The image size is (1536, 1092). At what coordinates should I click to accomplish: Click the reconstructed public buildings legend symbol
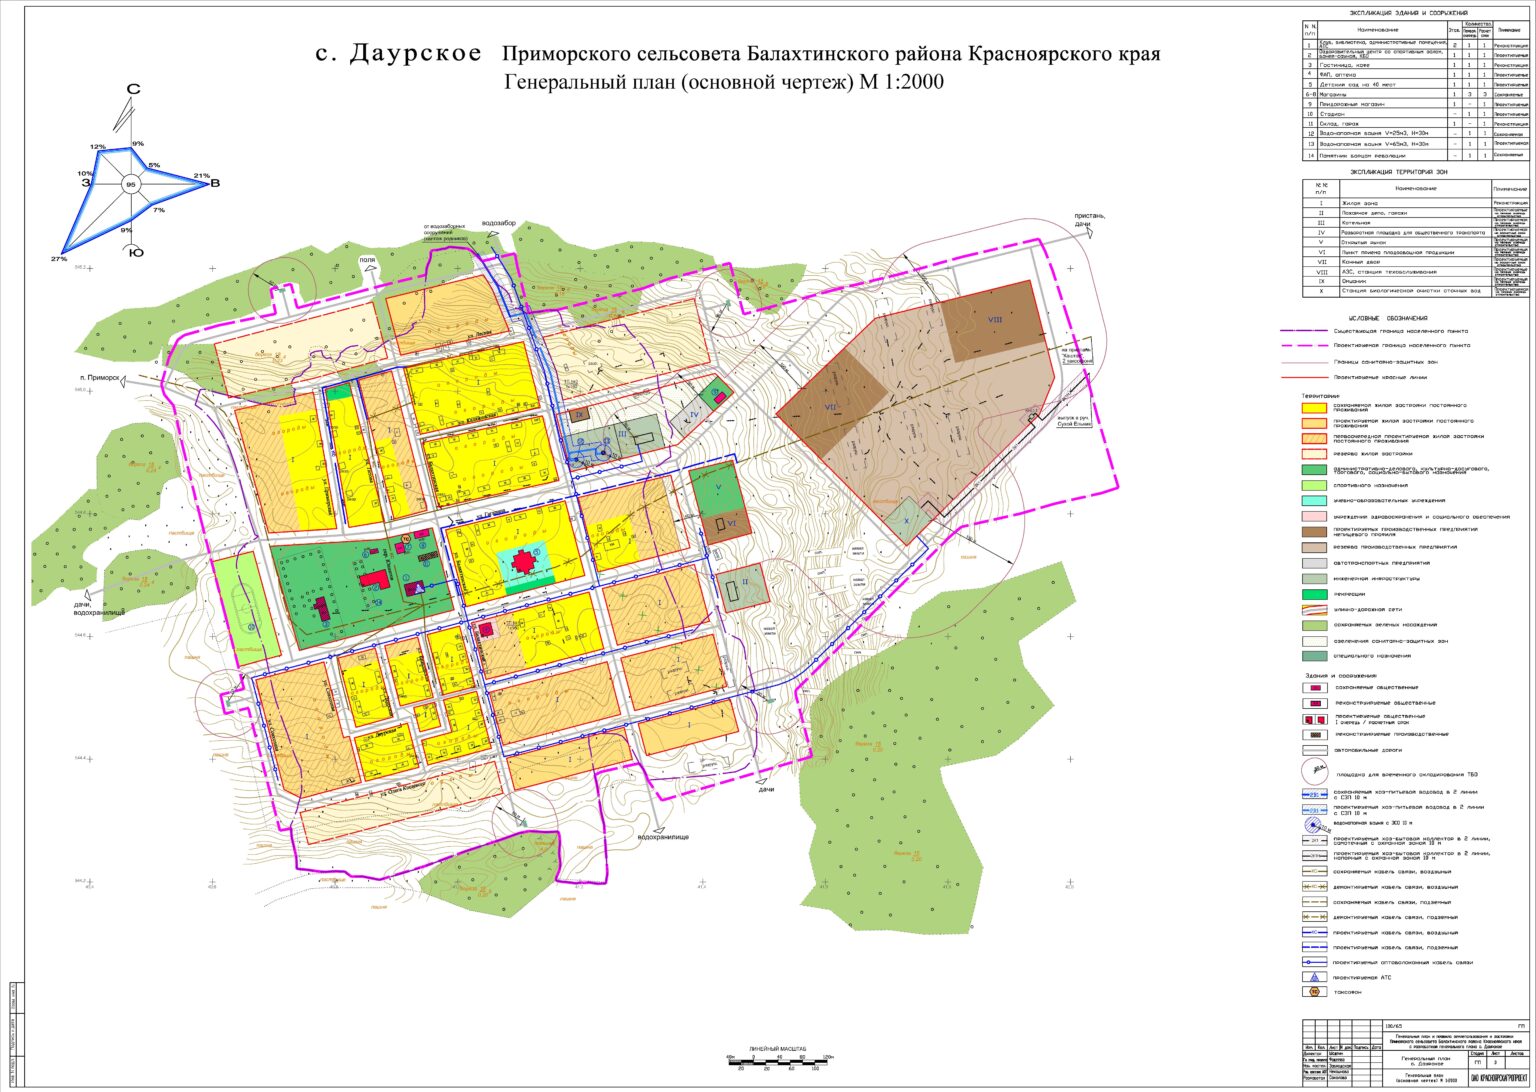click(x=1315, y=703)
